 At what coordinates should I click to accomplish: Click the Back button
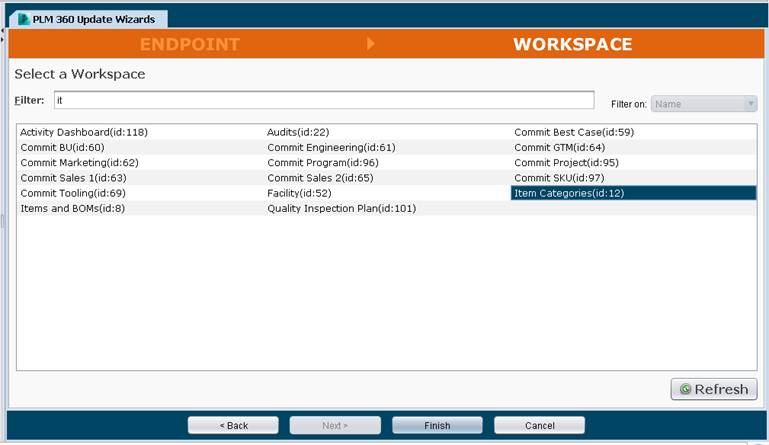click(x=233, y=425)
